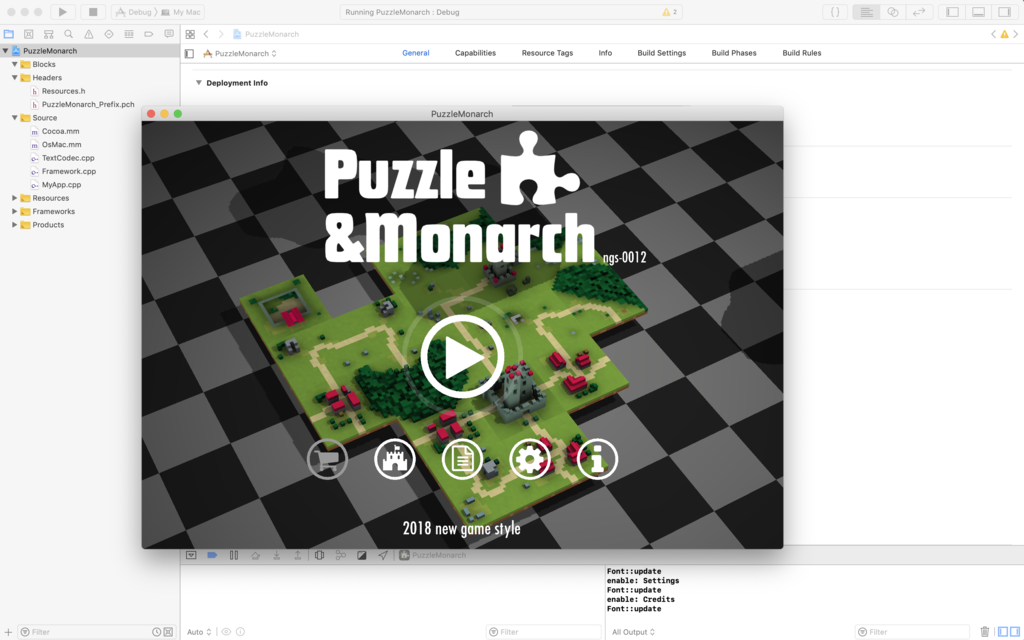Toggle the project and targets list sidebar
This screenshot has height=640, width=1024.
[189, 54]
